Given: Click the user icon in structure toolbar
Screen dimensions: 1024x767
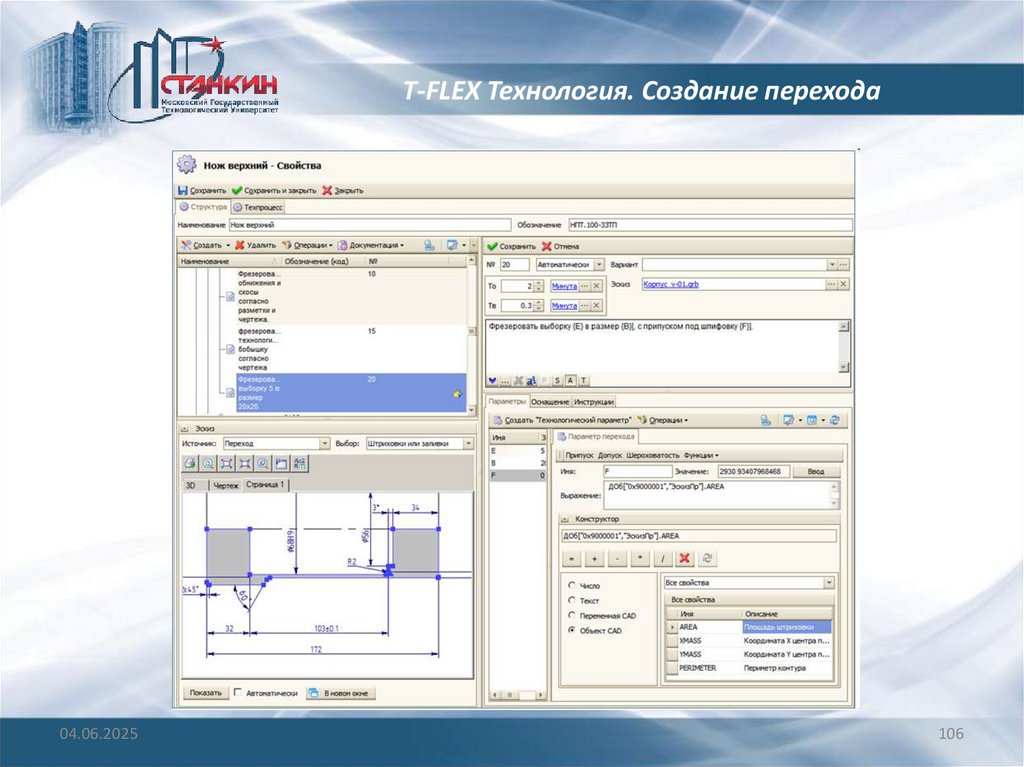Looking at the screenshot, I should click(429, 245).
